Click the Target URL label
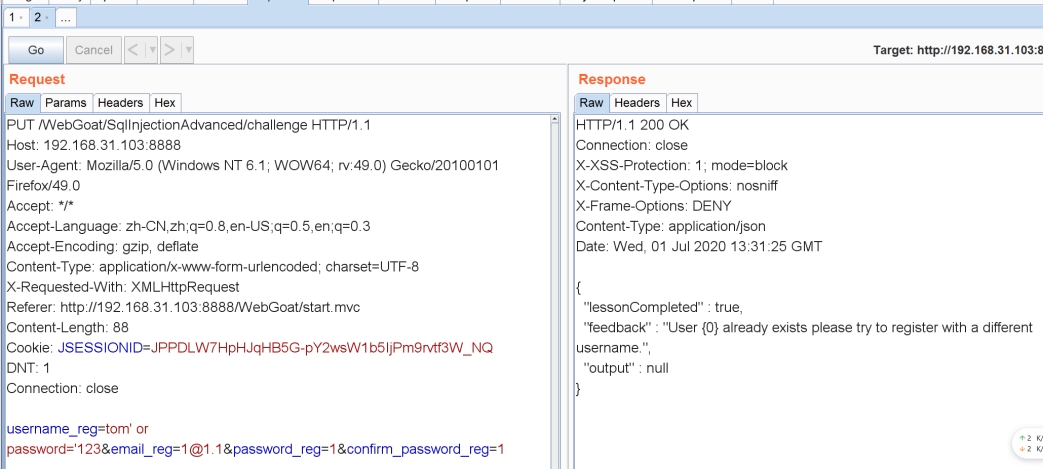1044x469 pixels. click(x=958, y=50)
